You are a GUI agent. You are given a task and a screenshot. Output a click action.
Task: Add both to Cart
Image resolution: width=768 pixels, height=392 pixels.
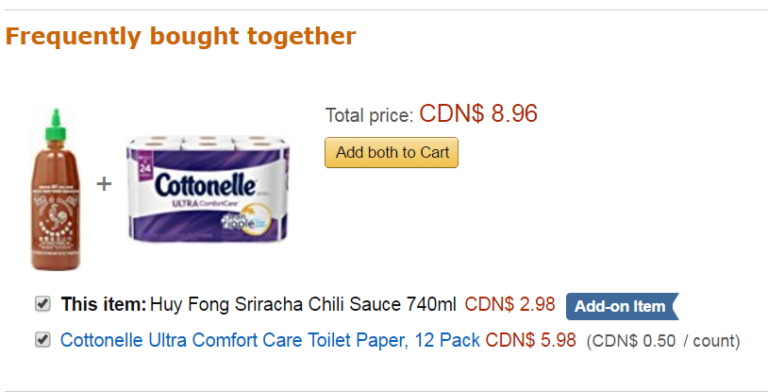(x=391, y=152)
